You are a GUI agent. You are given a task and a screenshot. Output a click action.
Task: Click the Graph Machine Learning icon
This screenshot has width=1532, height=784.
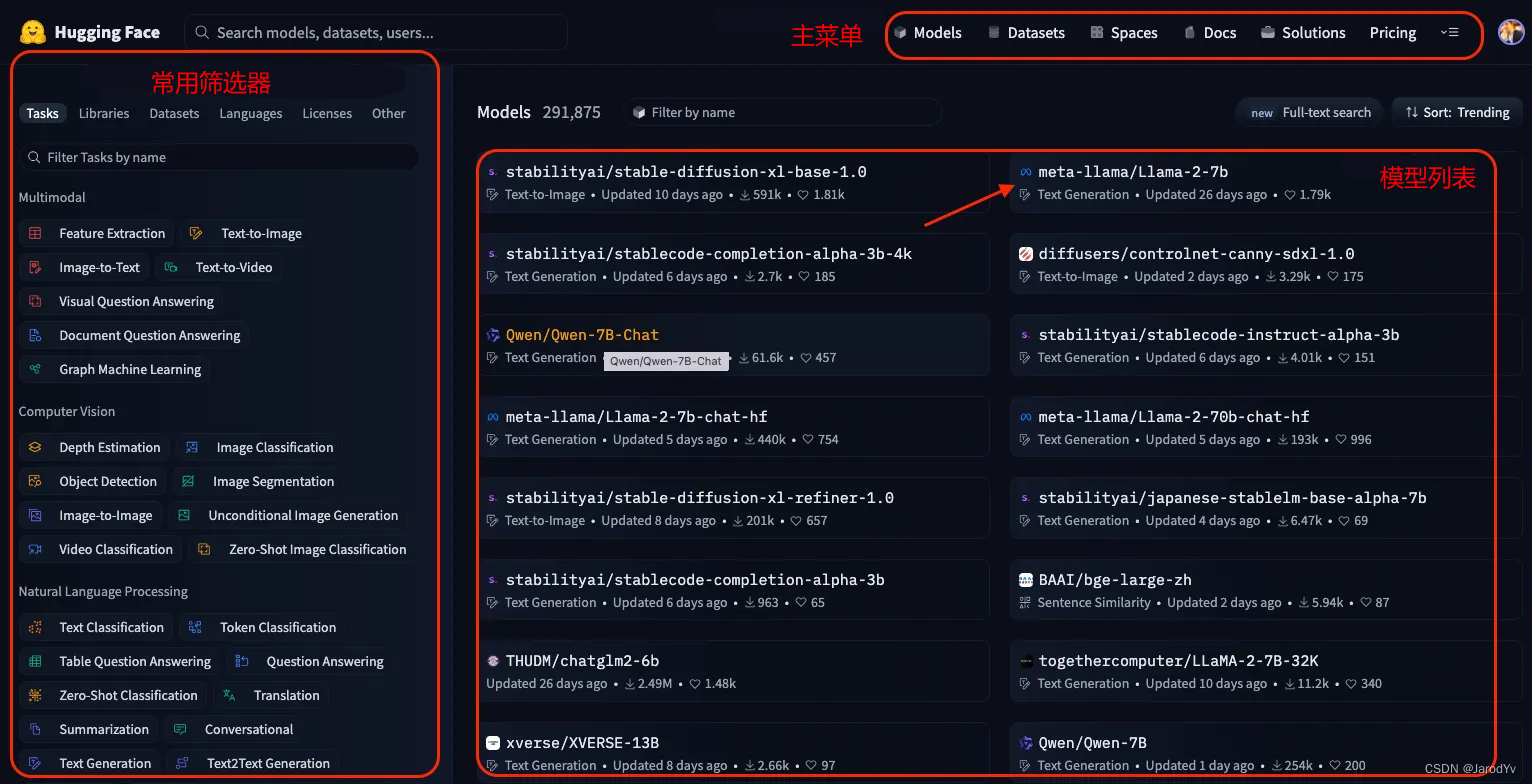35,369
